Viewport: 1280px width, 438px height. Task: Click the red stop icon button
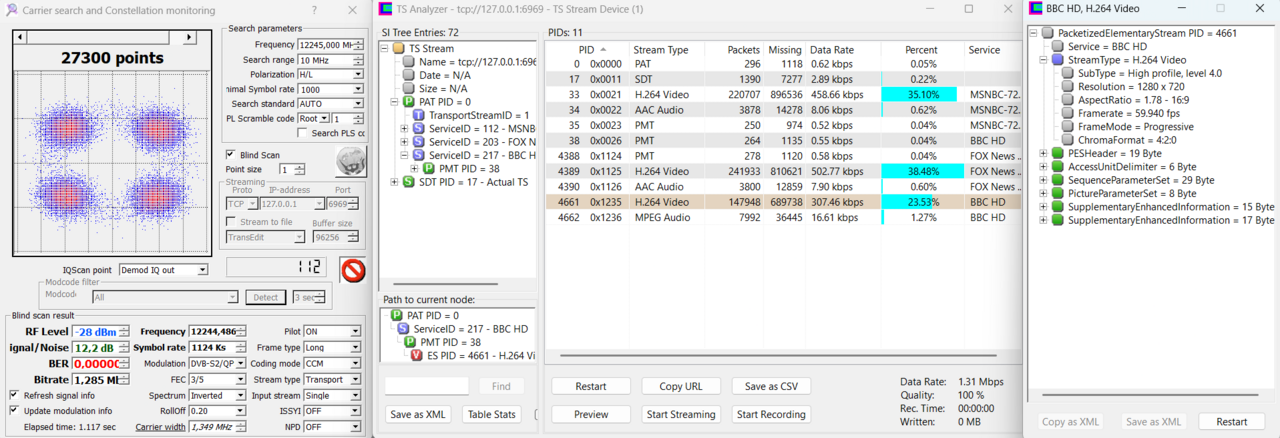[x=353, y=270]
